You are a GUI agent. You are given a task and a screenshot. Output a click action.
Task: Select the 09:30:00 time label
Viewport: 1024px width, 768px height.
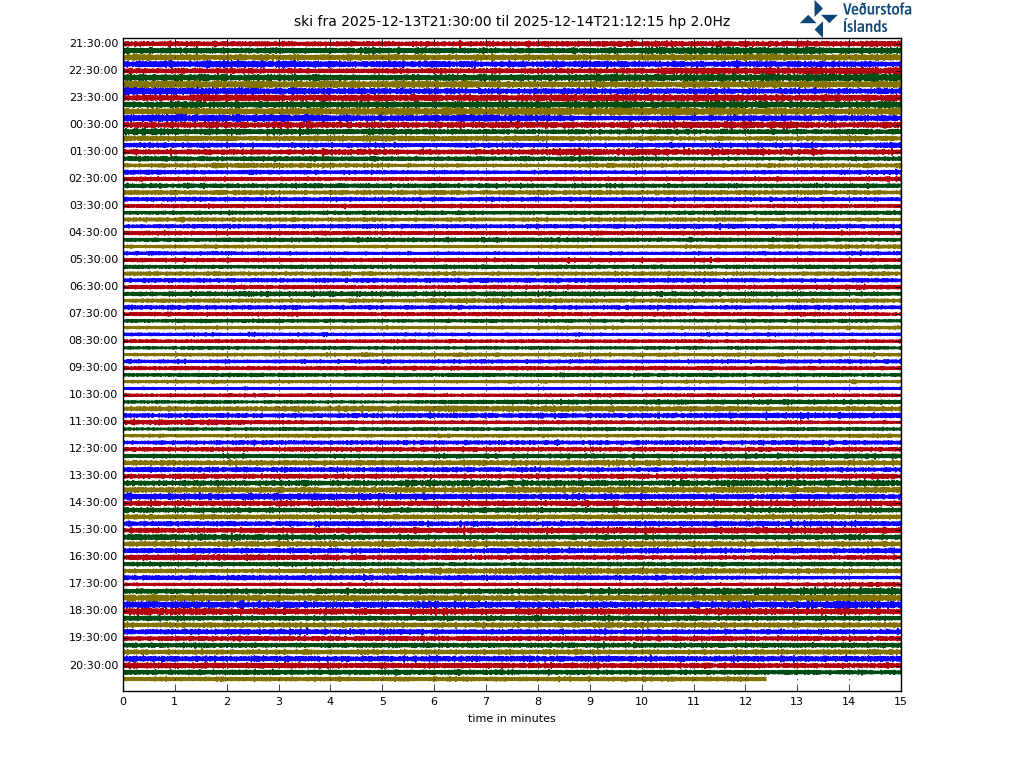pyautogui.click(x=93, y=368)
